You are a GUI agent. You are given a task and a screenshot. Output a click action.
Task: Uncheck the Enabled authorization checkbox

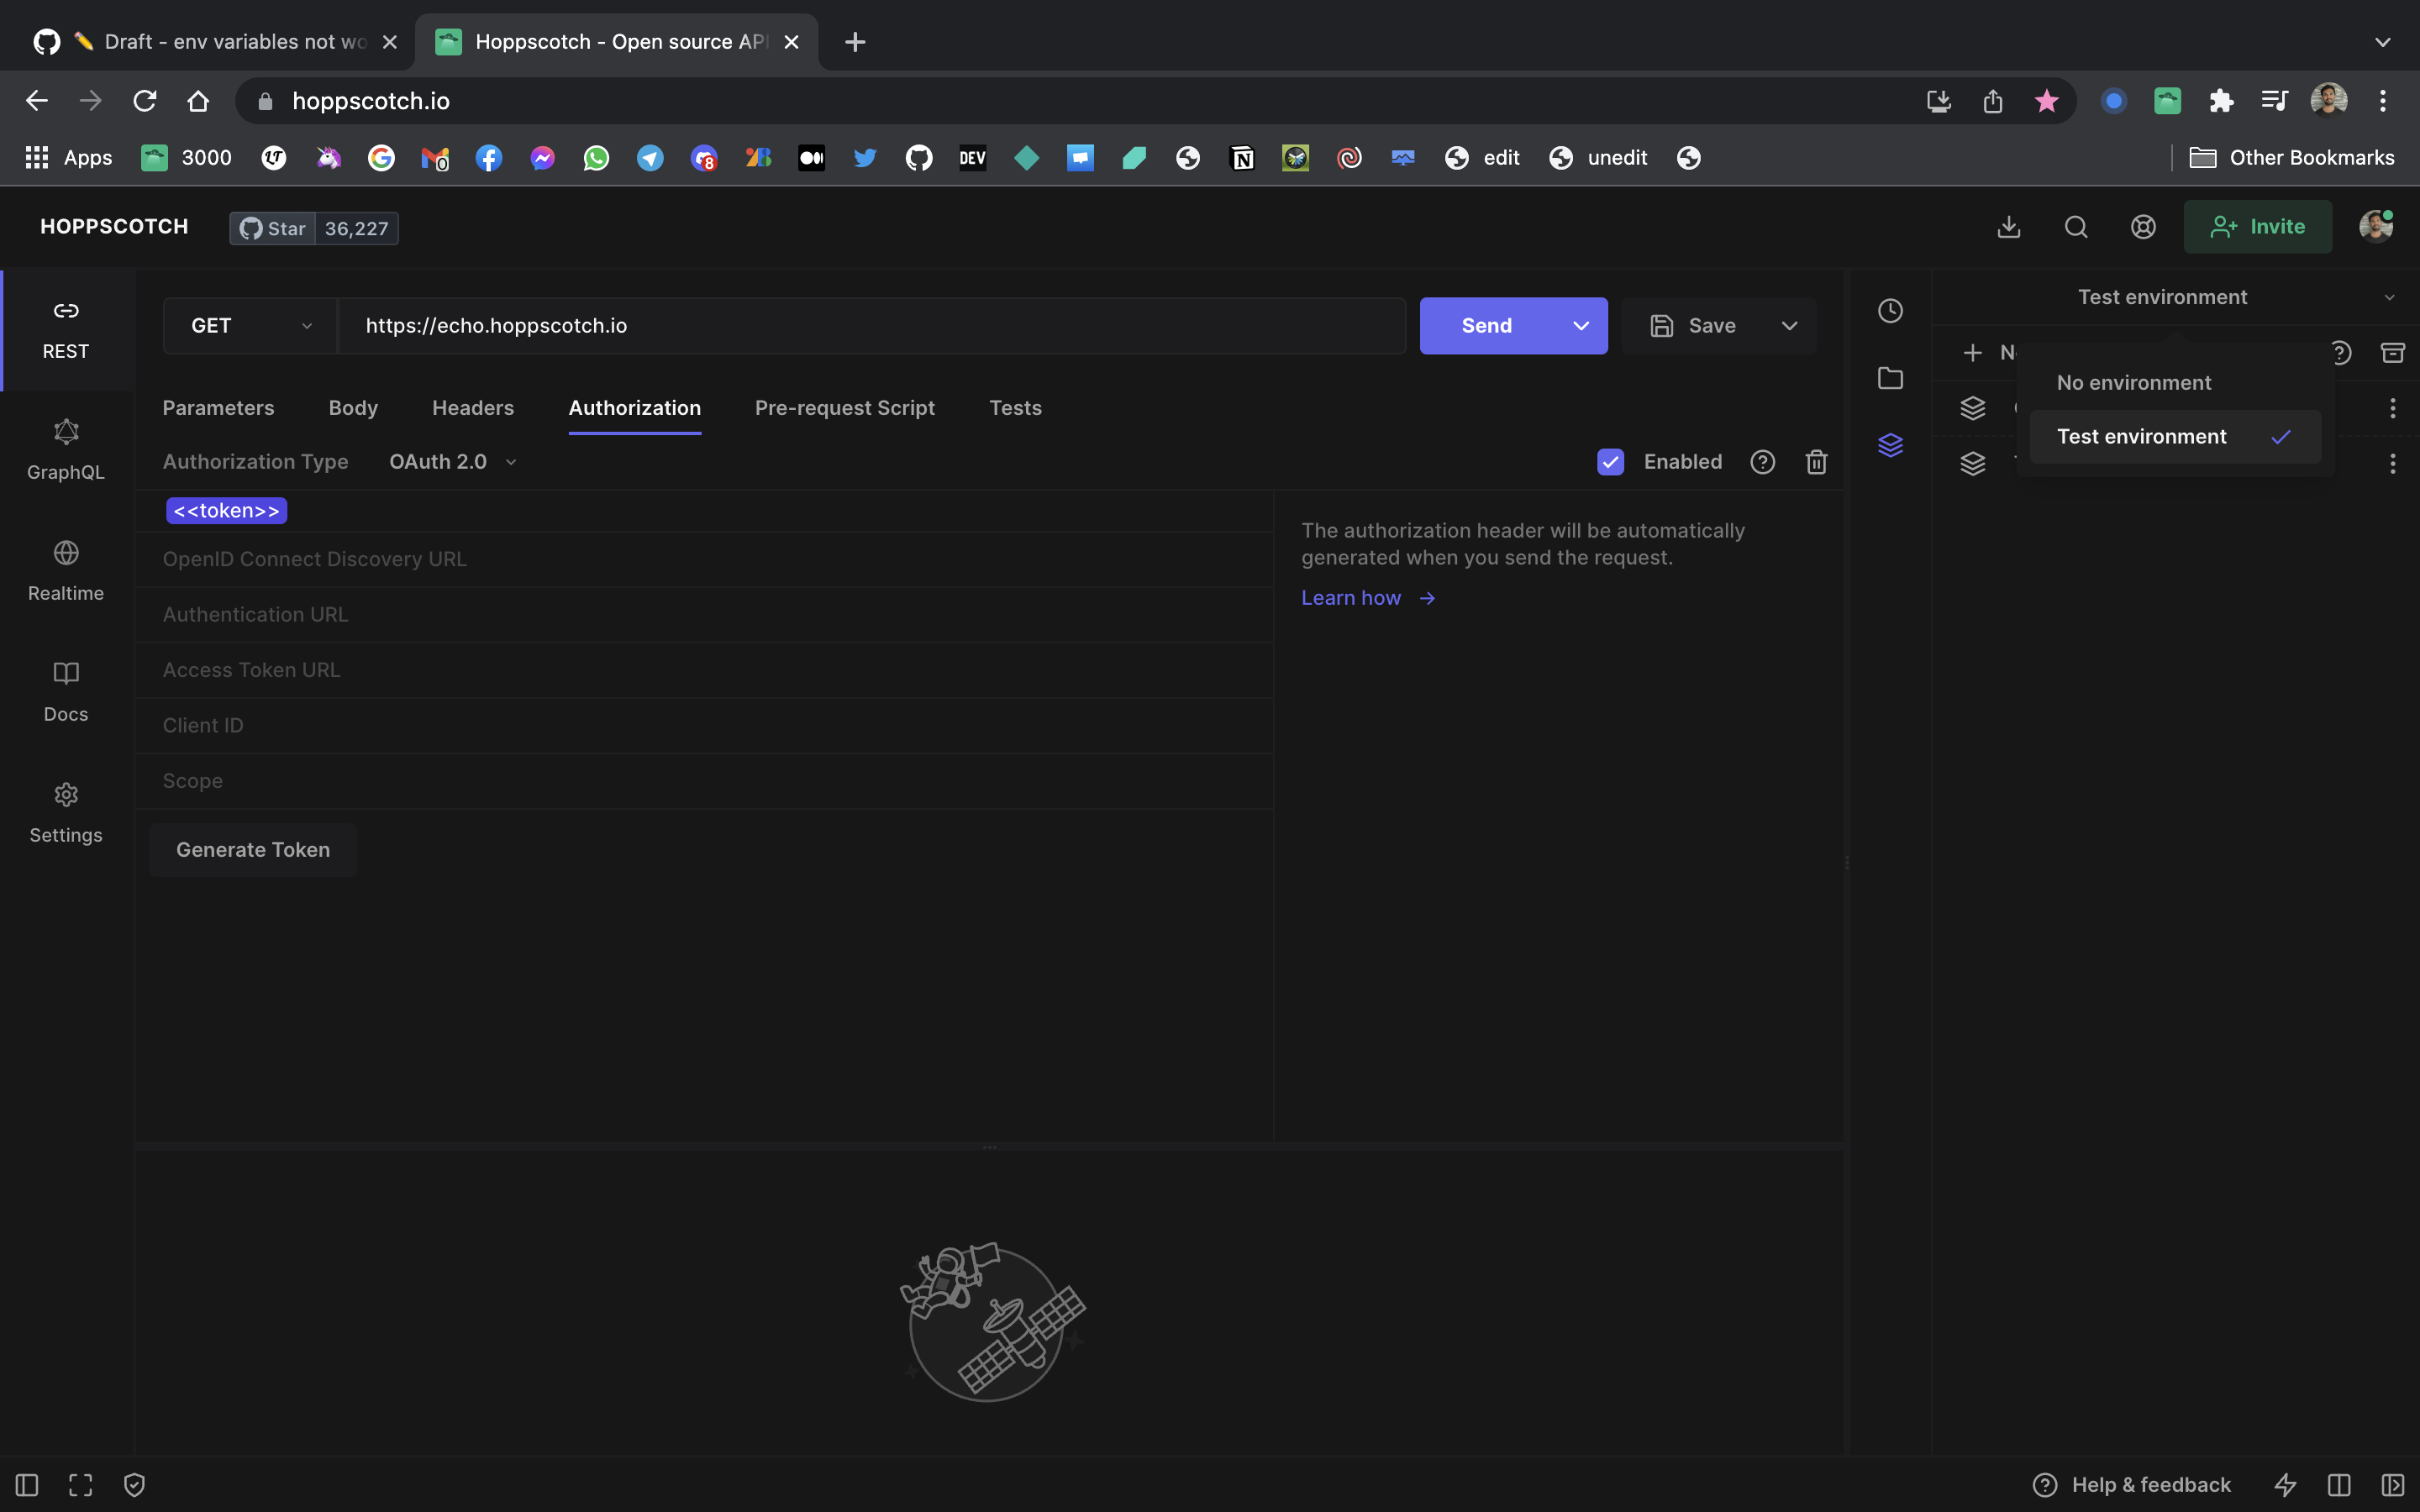1610,462
